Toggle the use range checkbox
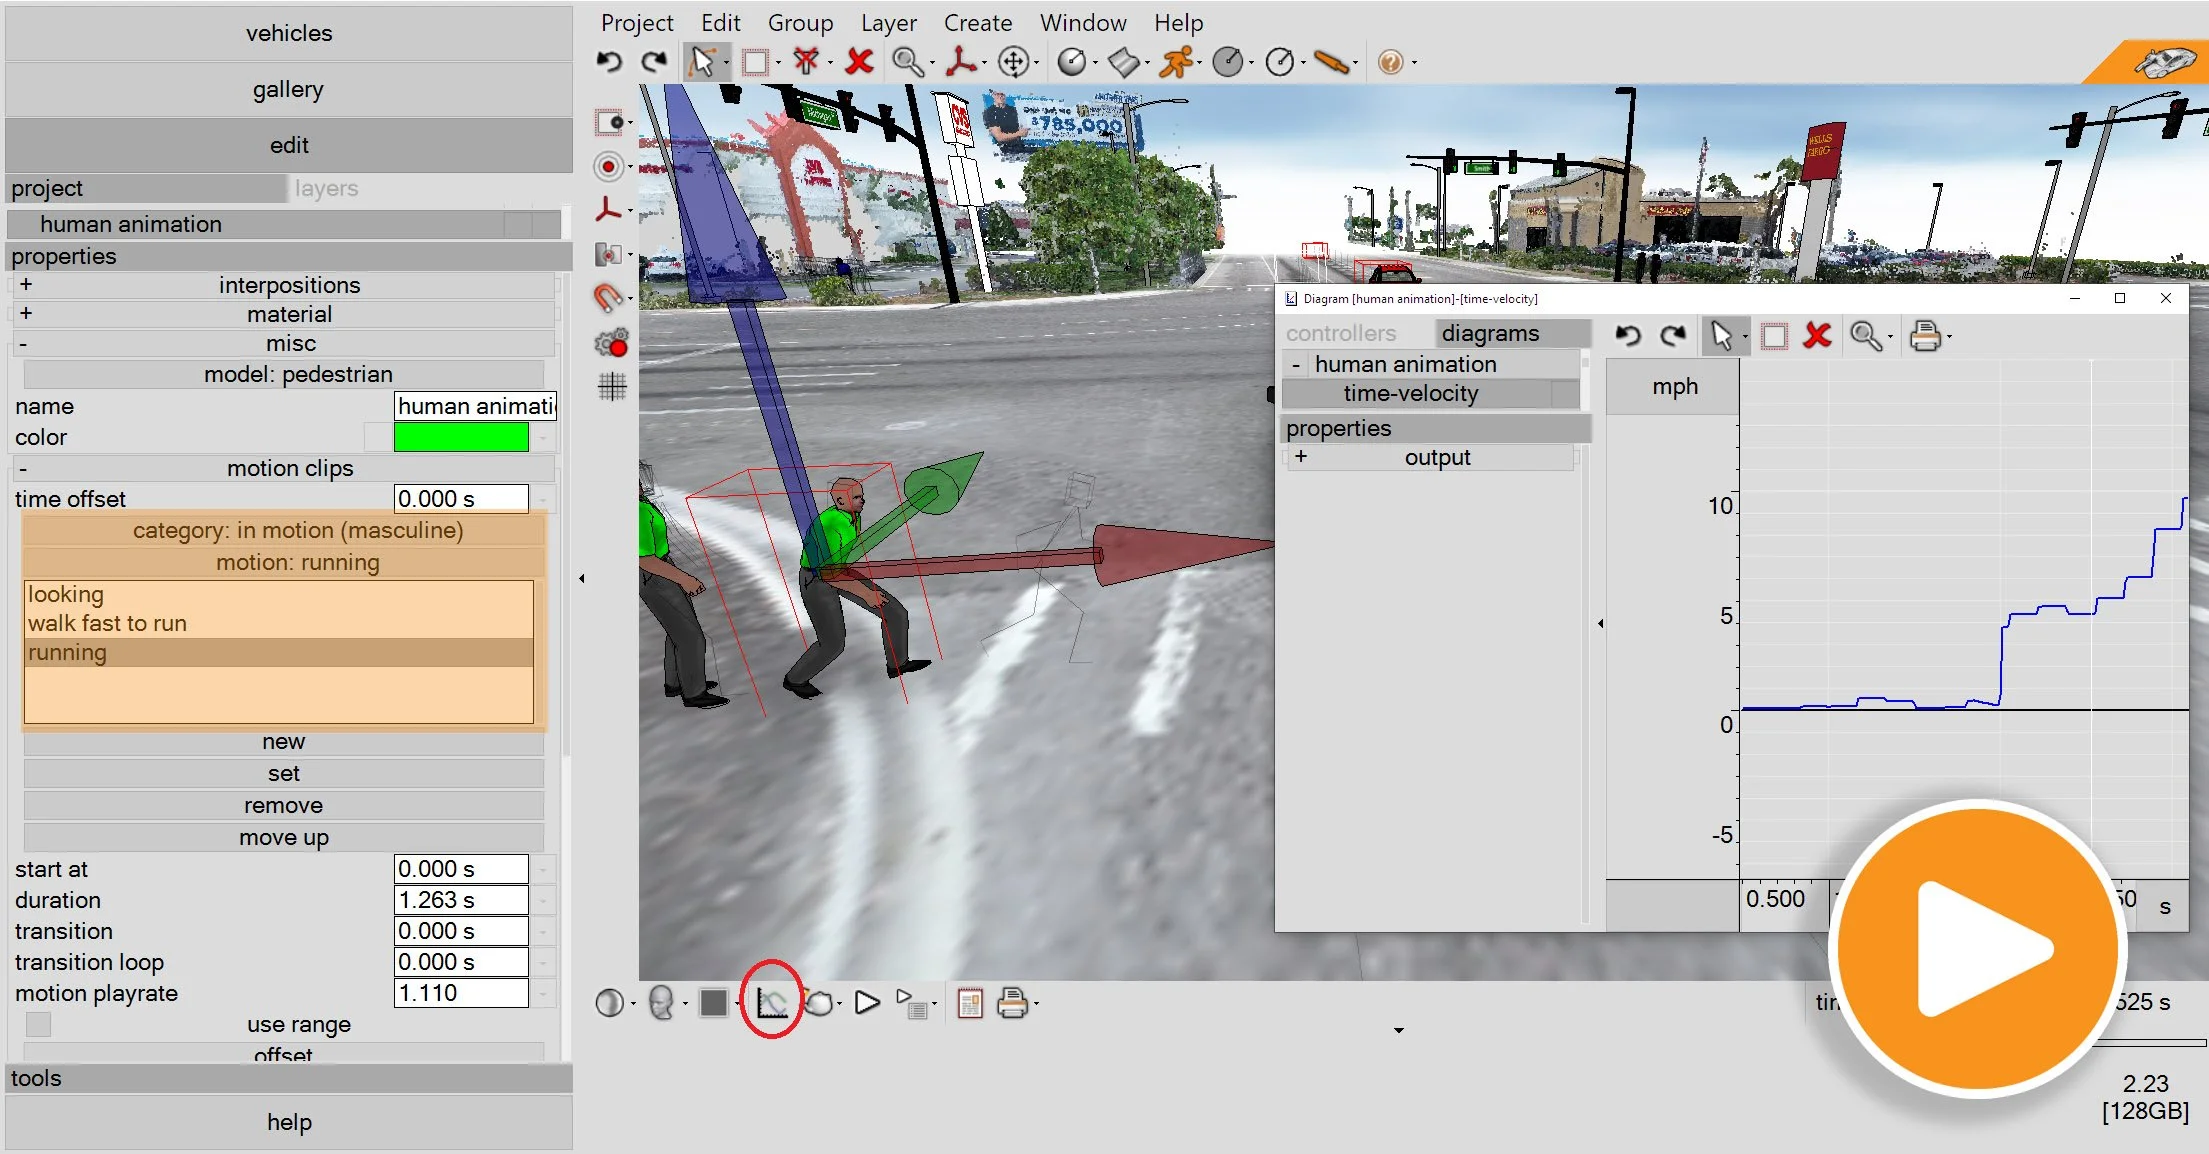2209x1154 pixels. (38, 1024)
